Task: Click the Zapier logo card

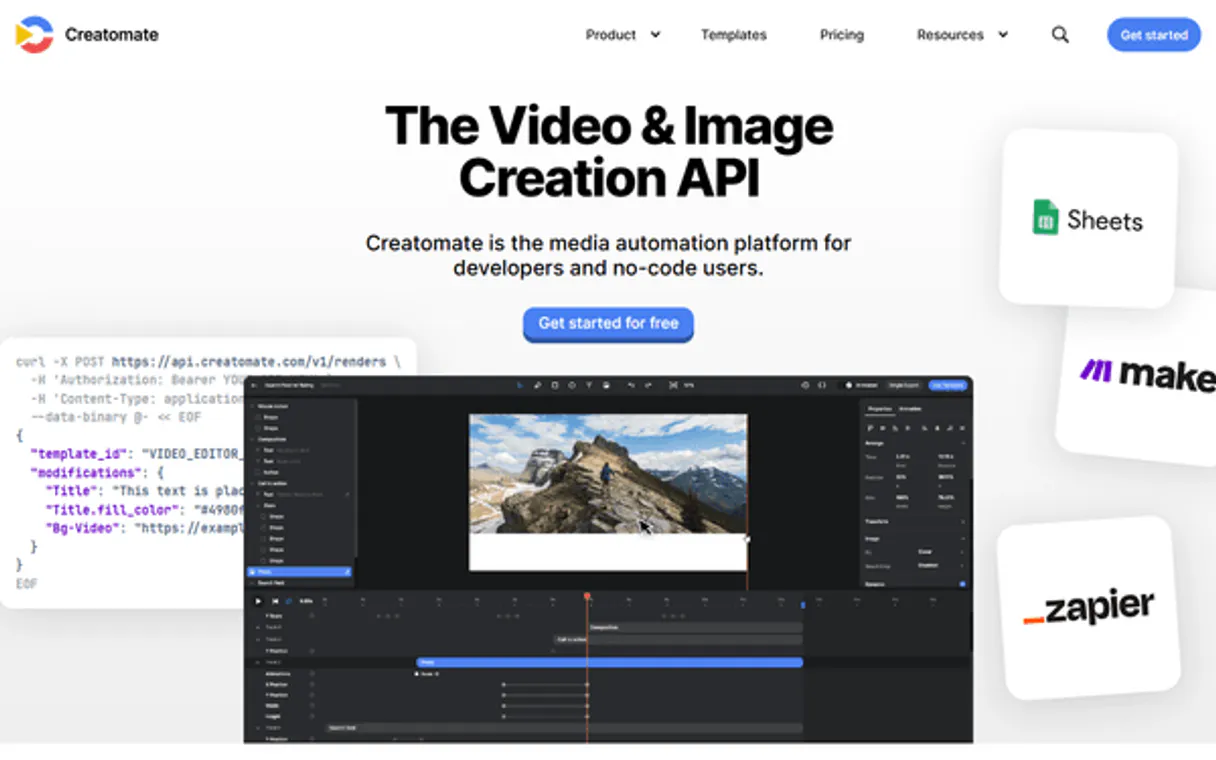Action: 1088,607
